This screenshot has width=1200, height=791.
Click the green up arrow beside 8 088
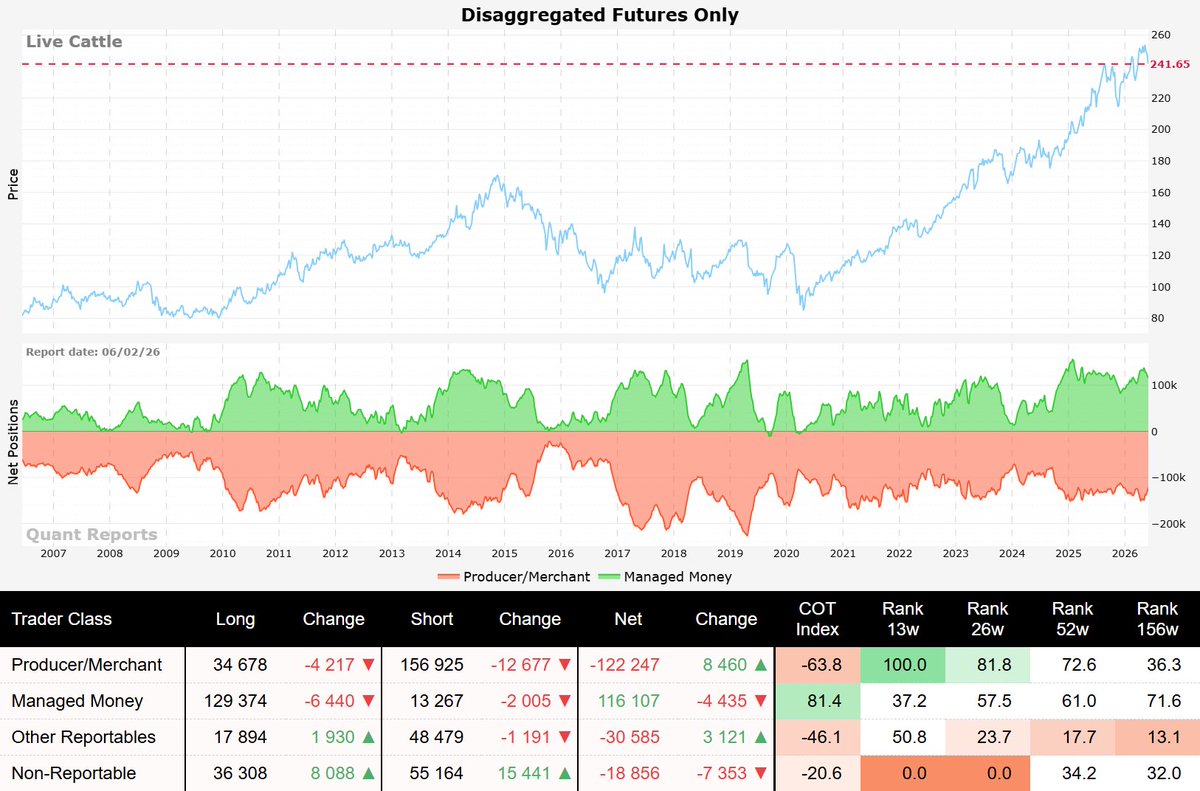click(370, 773)
